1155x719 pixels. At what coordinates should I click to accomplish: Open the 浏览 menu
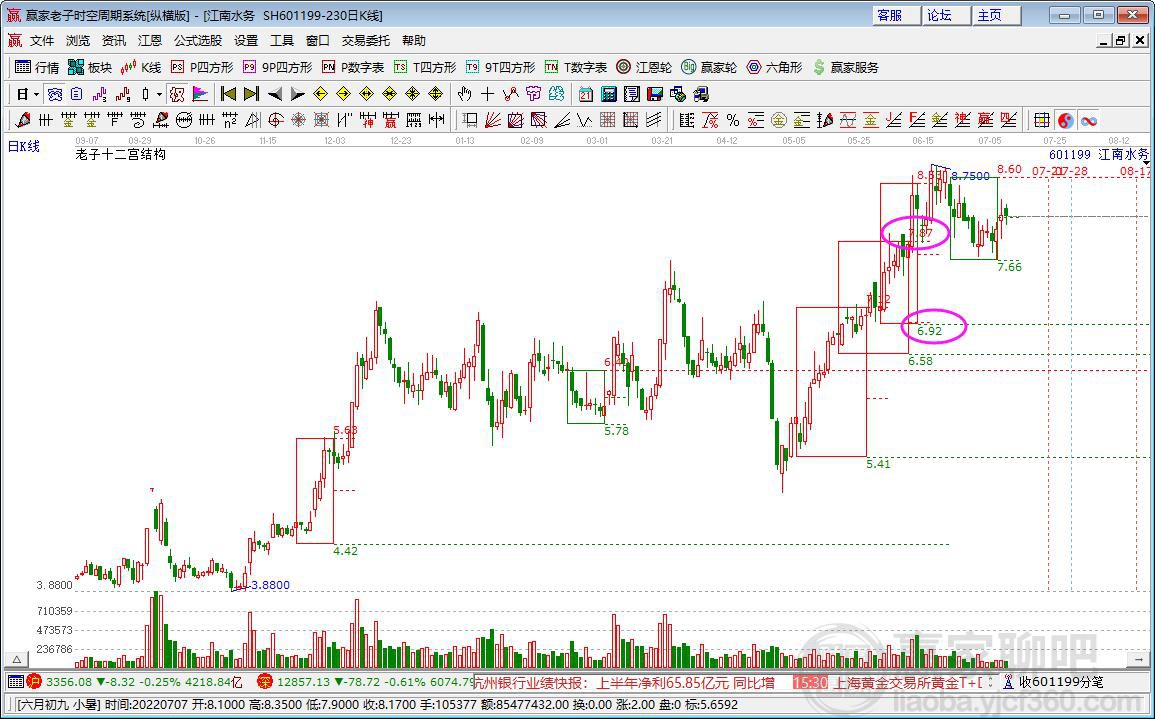(x=78, y=41)
